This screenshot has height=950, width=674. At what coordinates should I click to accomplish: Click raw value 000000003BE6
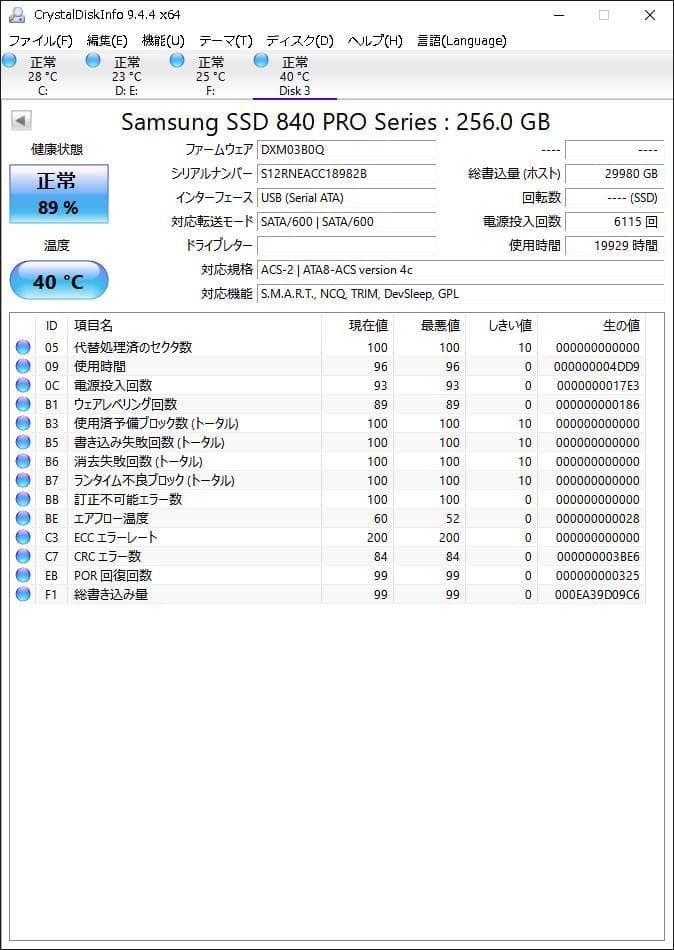coord(596,557)
